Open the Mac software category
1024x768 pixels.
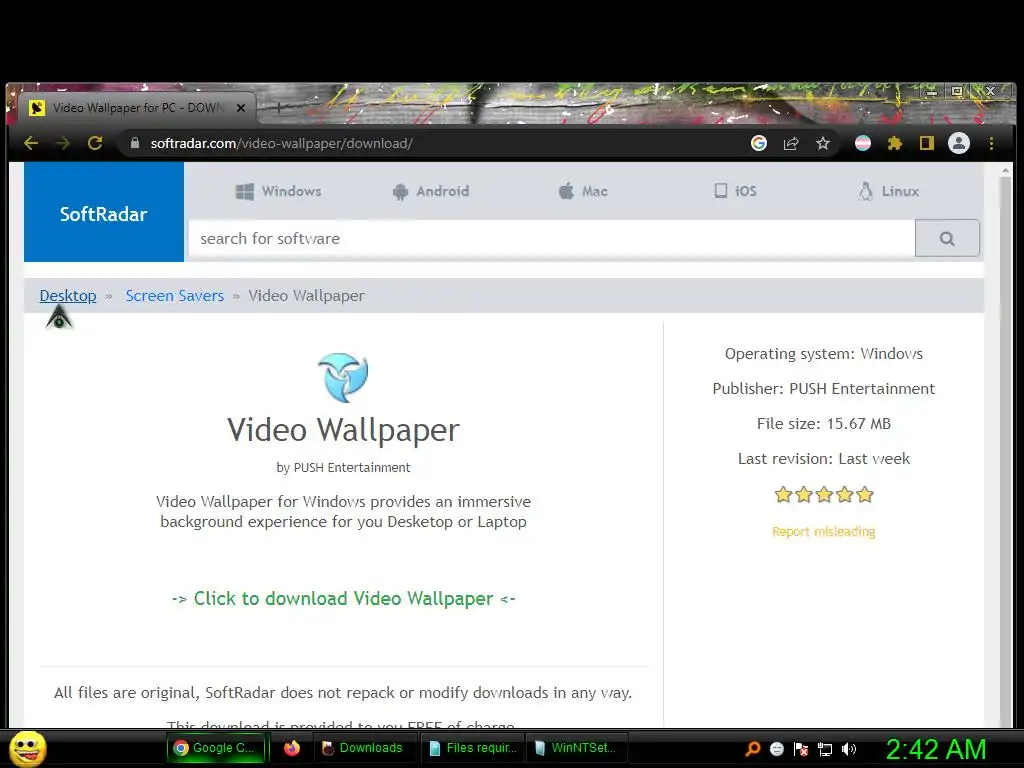[583, 191]
